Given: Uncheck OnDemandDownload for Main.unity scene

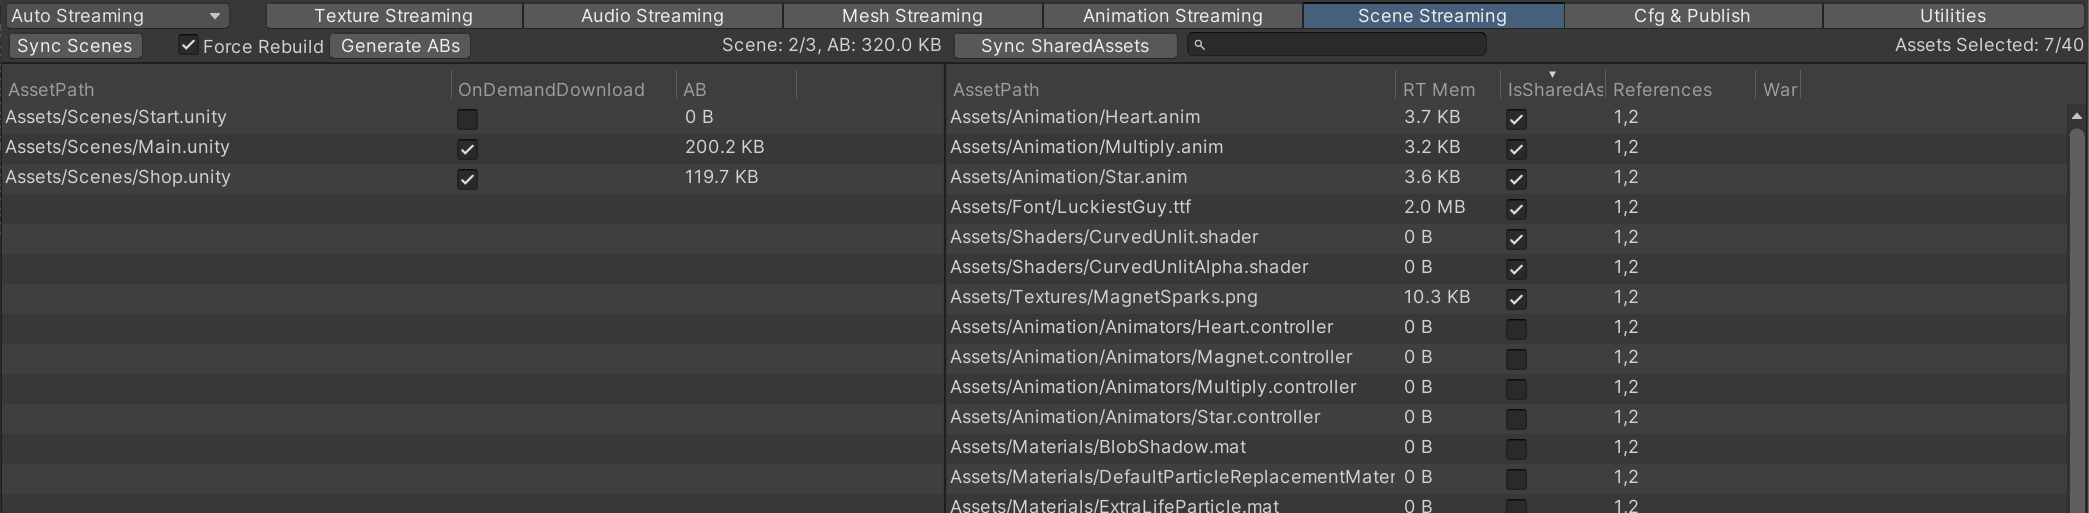Looking at the screenshot, I should (x=467, y=149).
